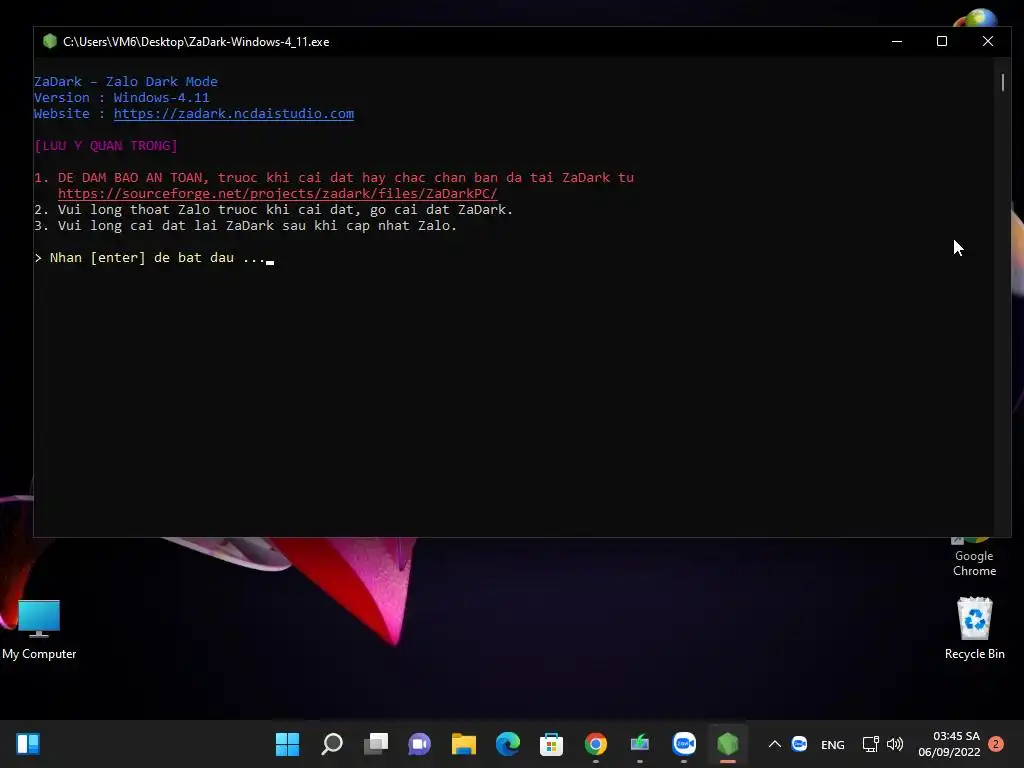
Task: Open Microsoft Store from the taskbar
Action: (x=551, y=744)
